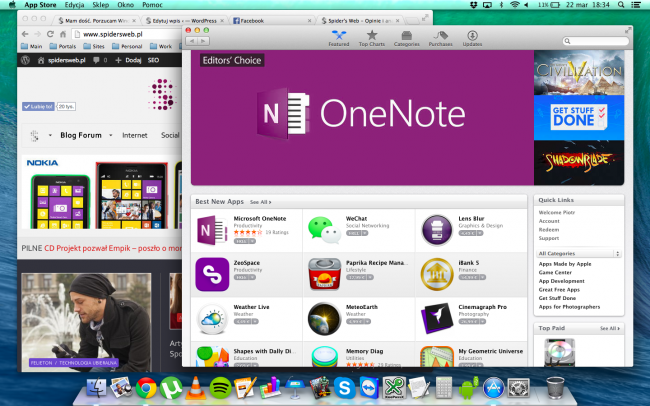
Task: Open Apps Made by Apple link
Action: click(x=565, y=264)
